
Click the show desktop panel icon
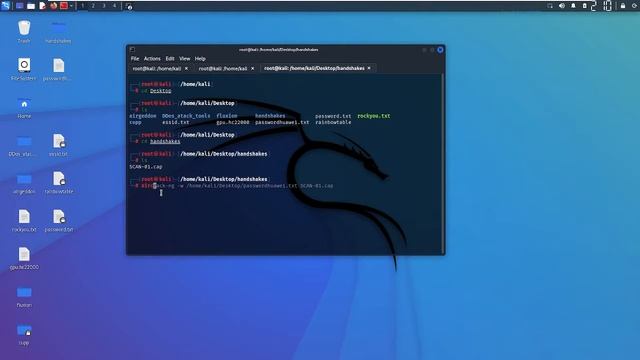[x=20, y=6]
